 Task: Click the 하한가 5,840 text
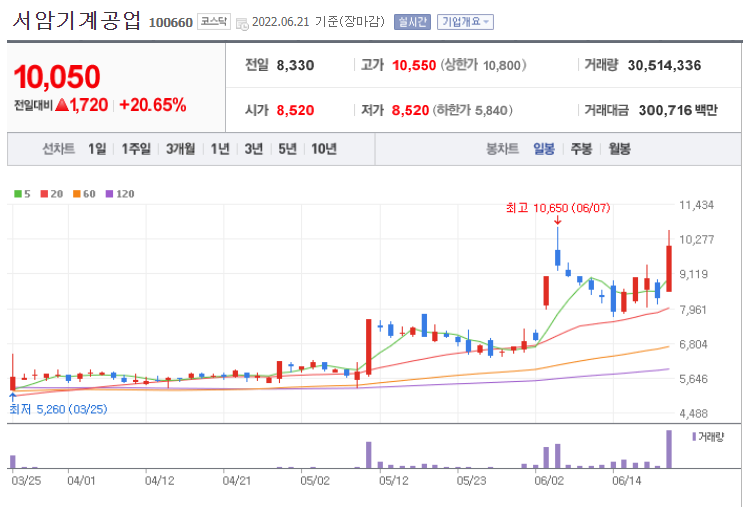(x=472, y=110)
